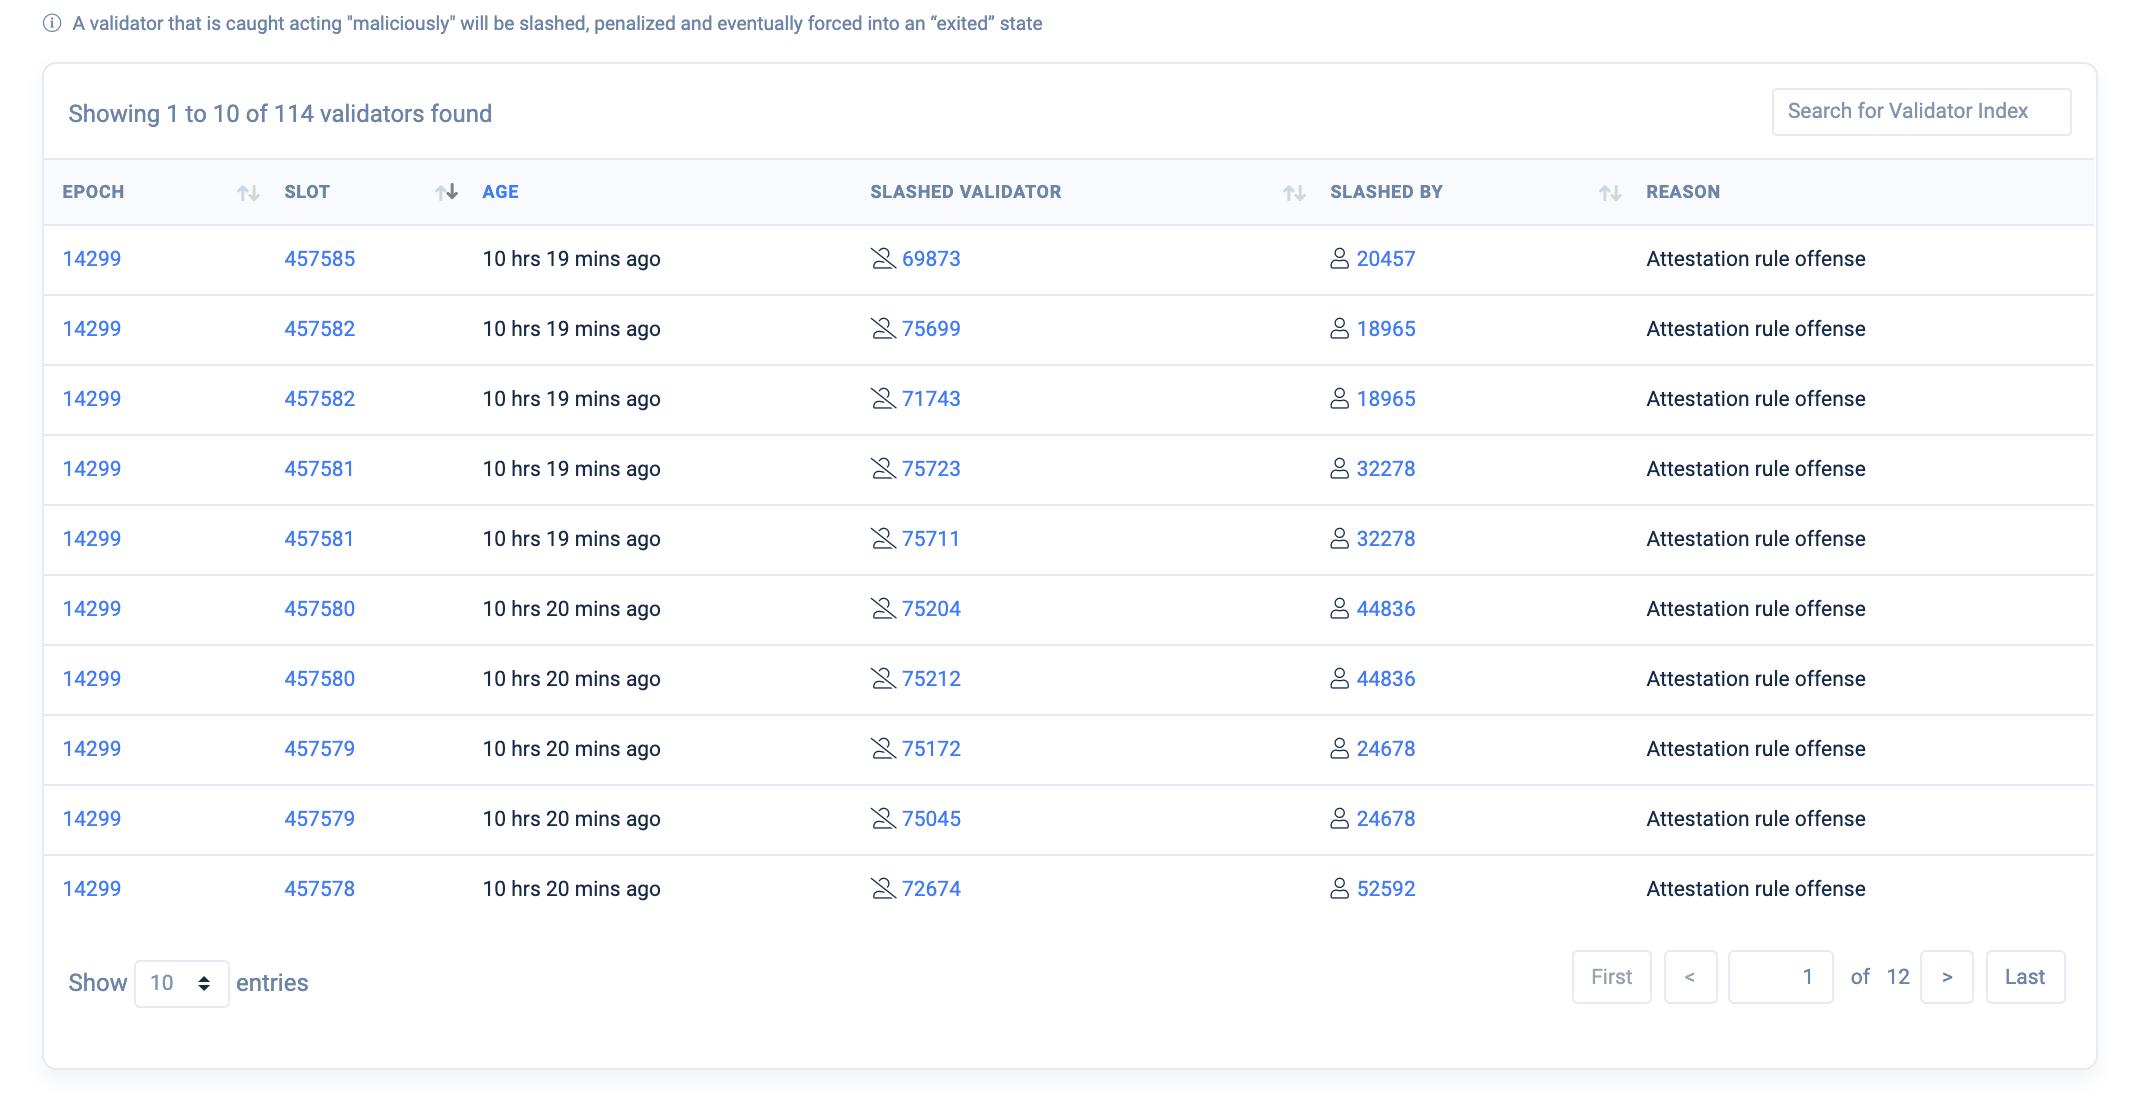Click the Age column header
Image resolution: width=2150 pixels, height=1114 pixels.
500,192
